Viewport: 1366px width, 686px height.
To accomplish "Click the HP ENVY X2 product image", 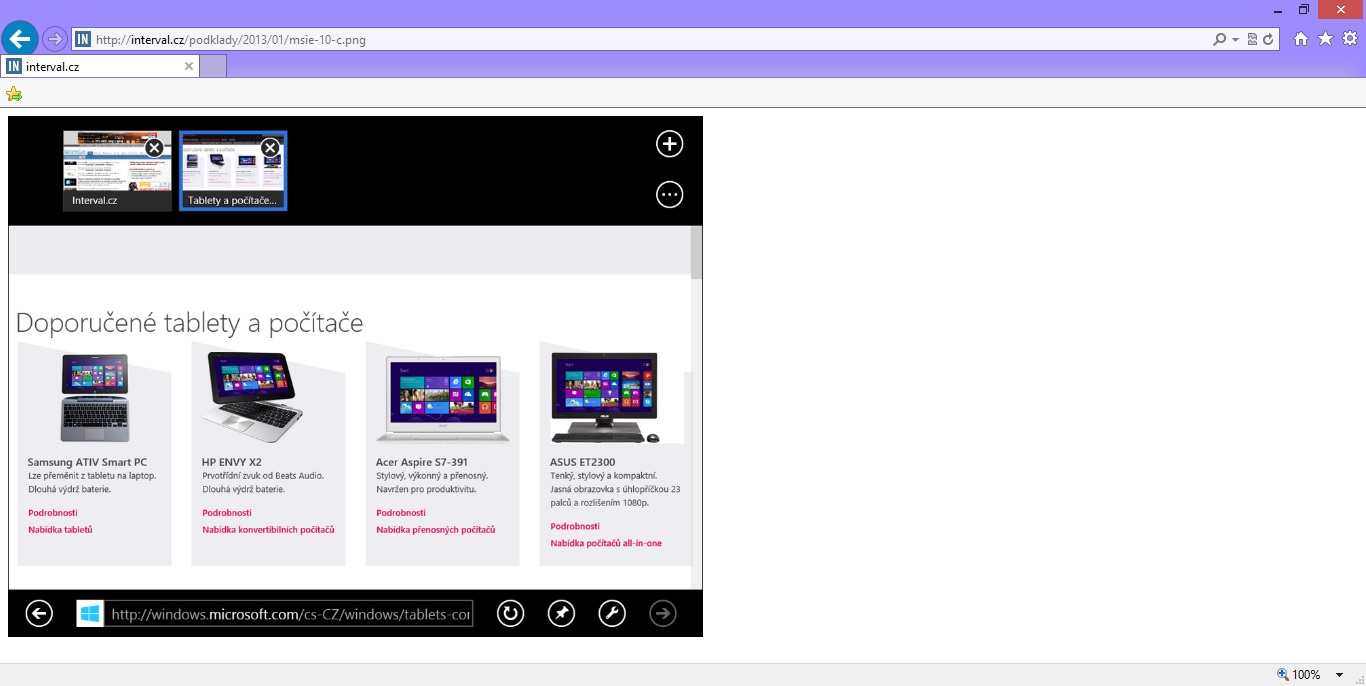I will [251, 397].
